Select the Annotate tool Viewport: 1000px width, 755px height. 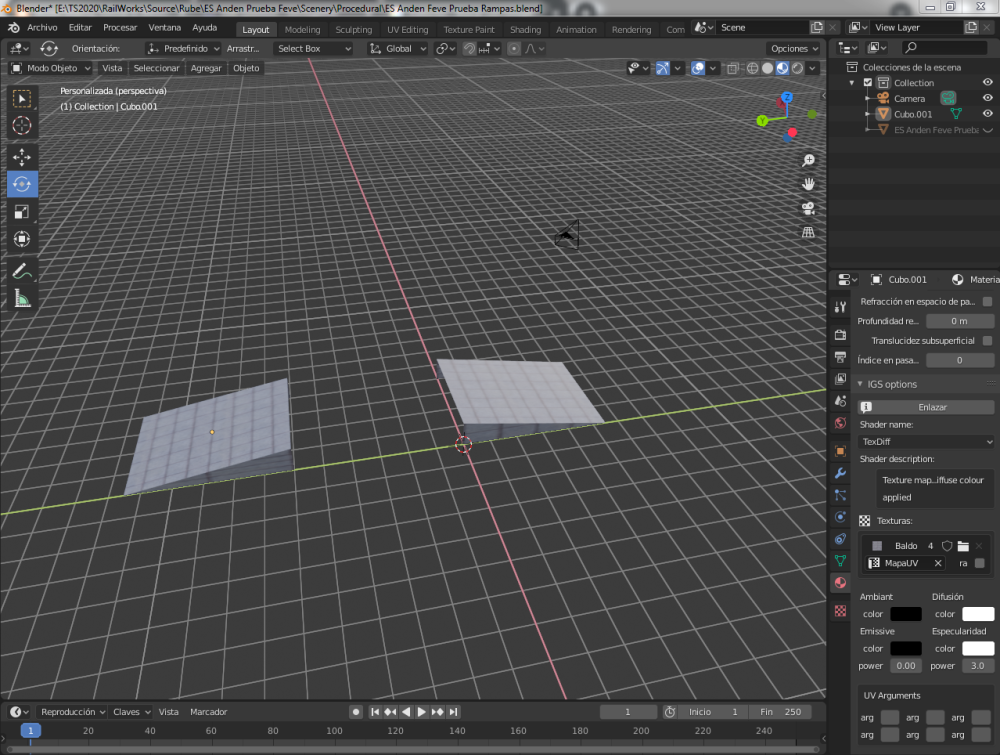22,270
